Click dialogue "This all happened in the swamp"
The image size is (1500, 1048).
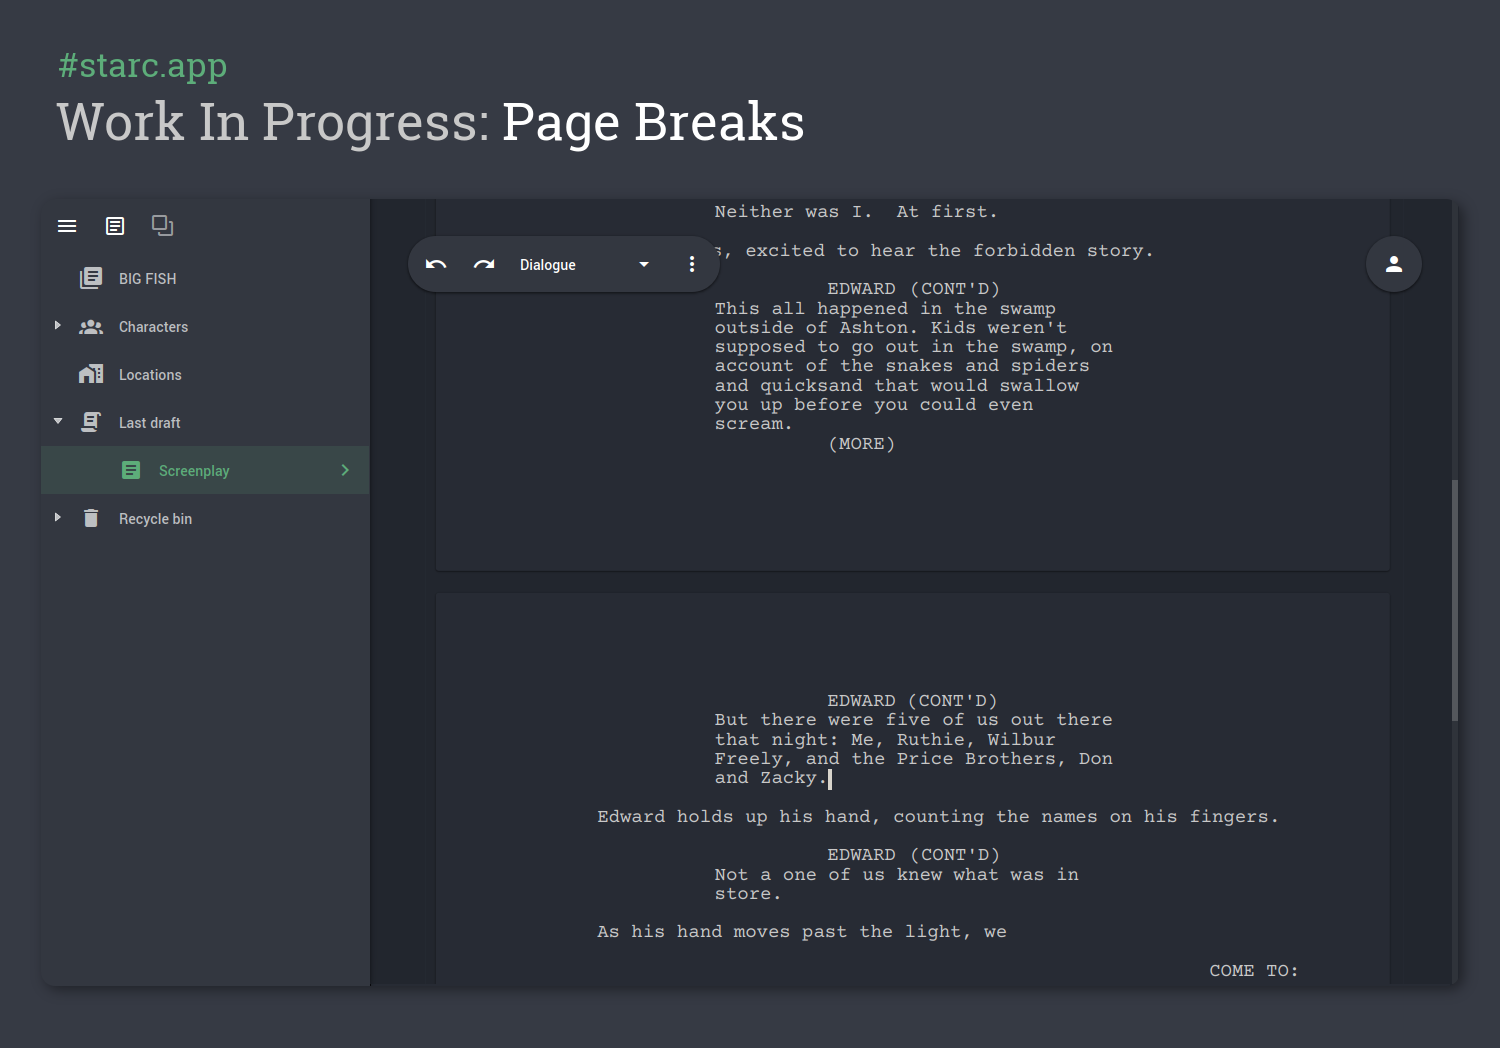tap(885, 309)
